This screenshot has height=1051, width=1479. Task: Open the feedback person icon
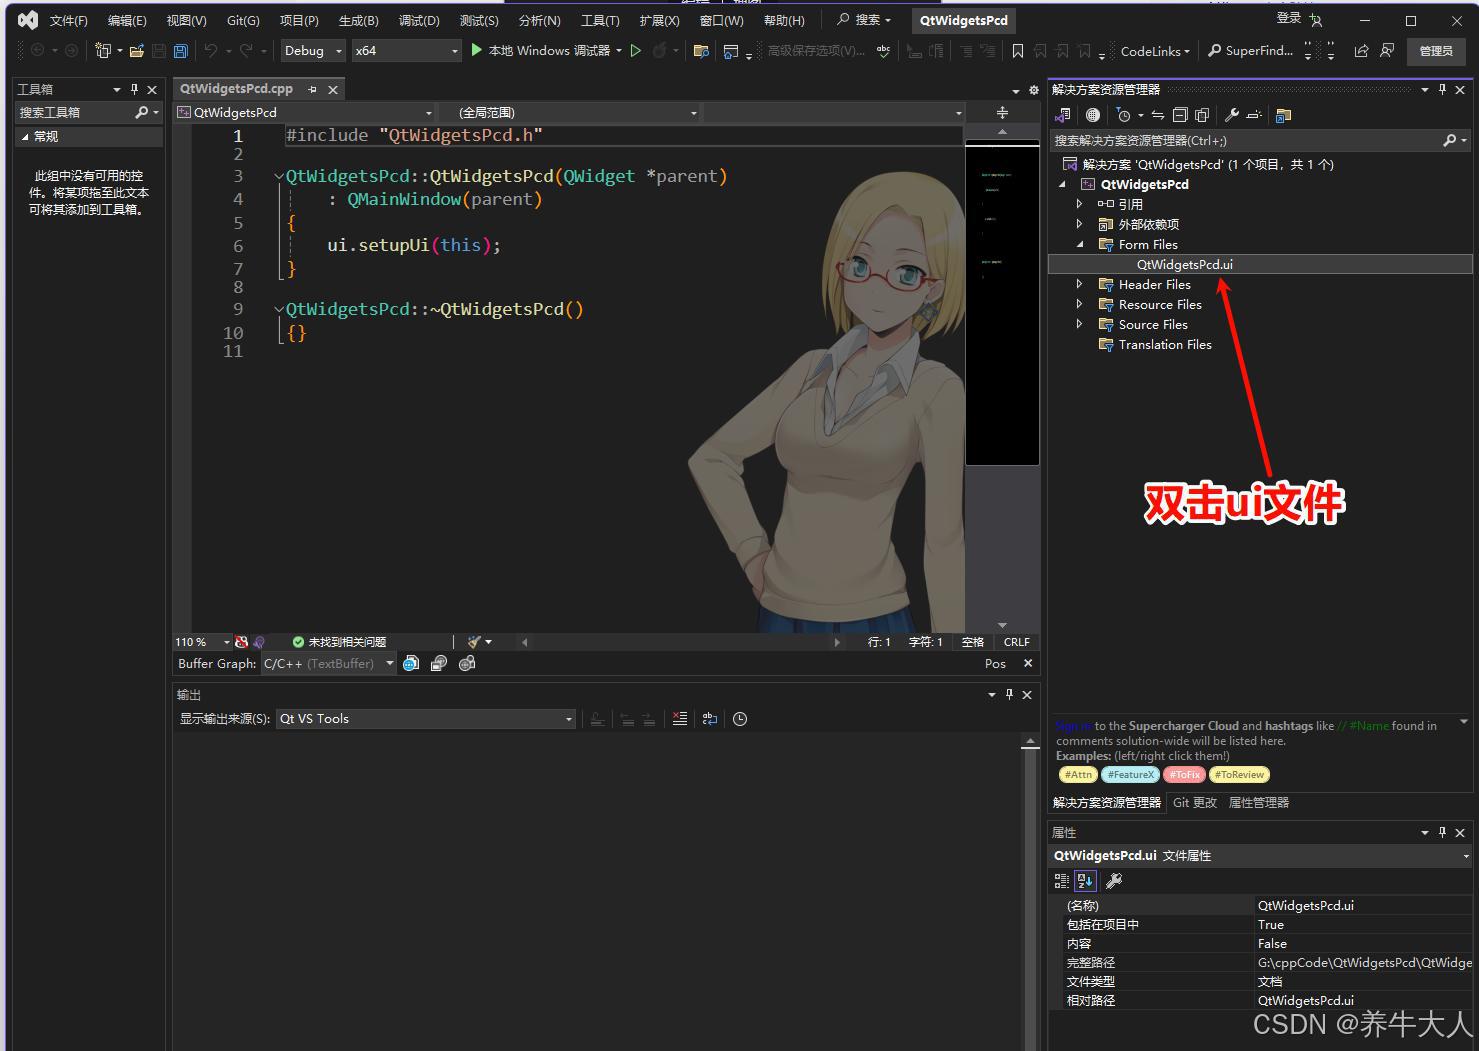tap(1387, 50)
